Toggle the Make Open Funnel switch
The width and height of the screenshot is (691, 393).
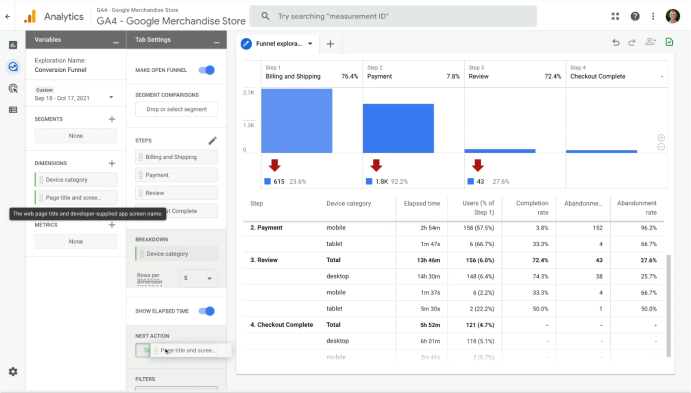[206, 70]
